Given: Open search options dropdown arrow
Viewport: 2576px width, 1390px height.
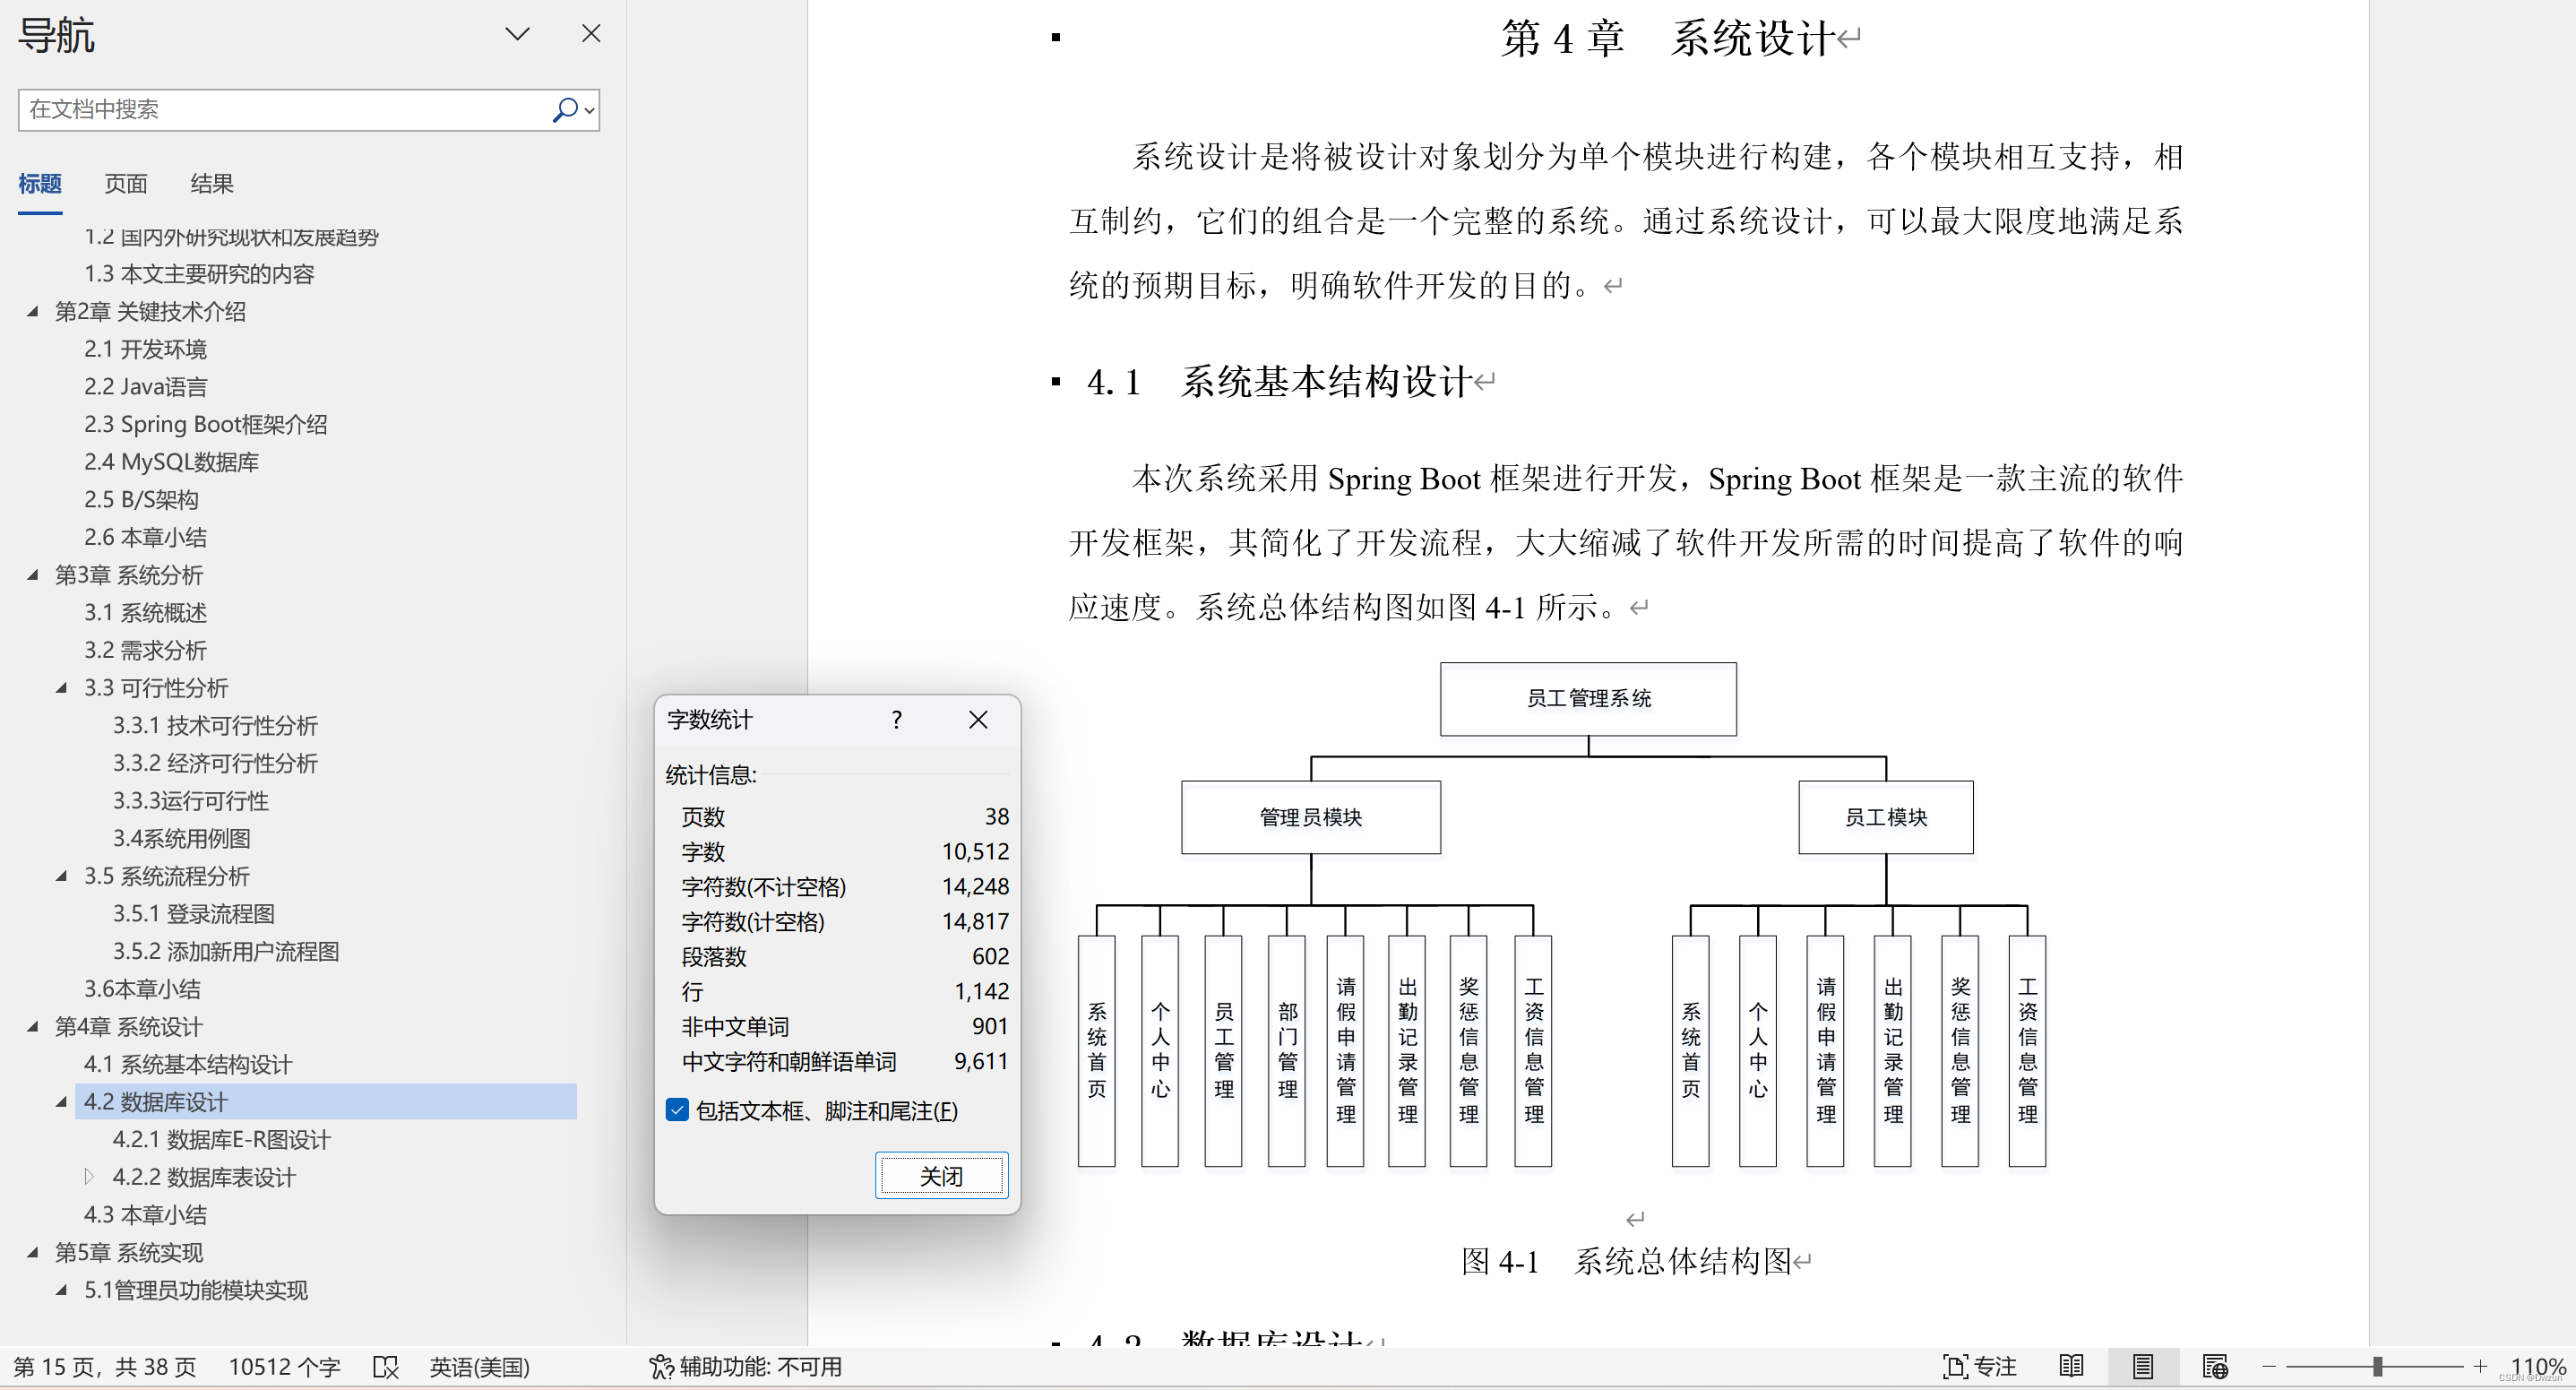Looking at the screenshot, I should [590, 110].
